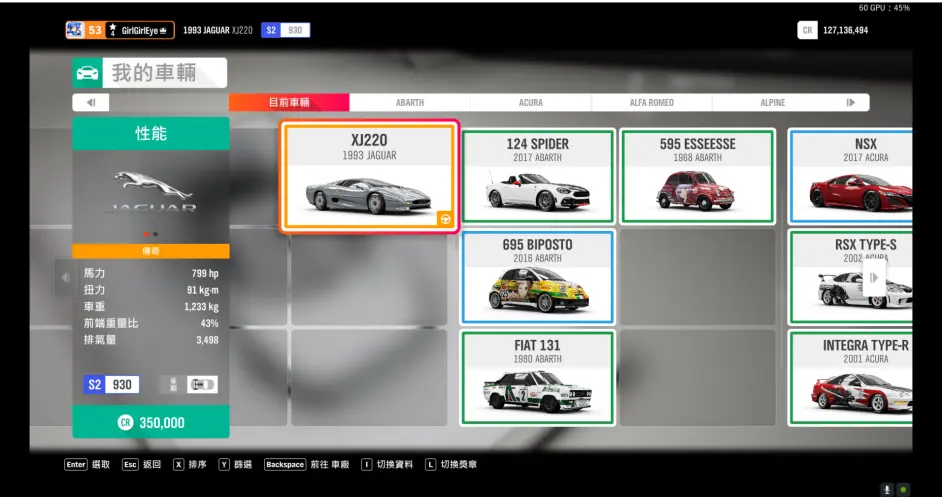Click the 排氣量 3,498 stat row
The width and height of the screenshot is (942, 497).
151,340
